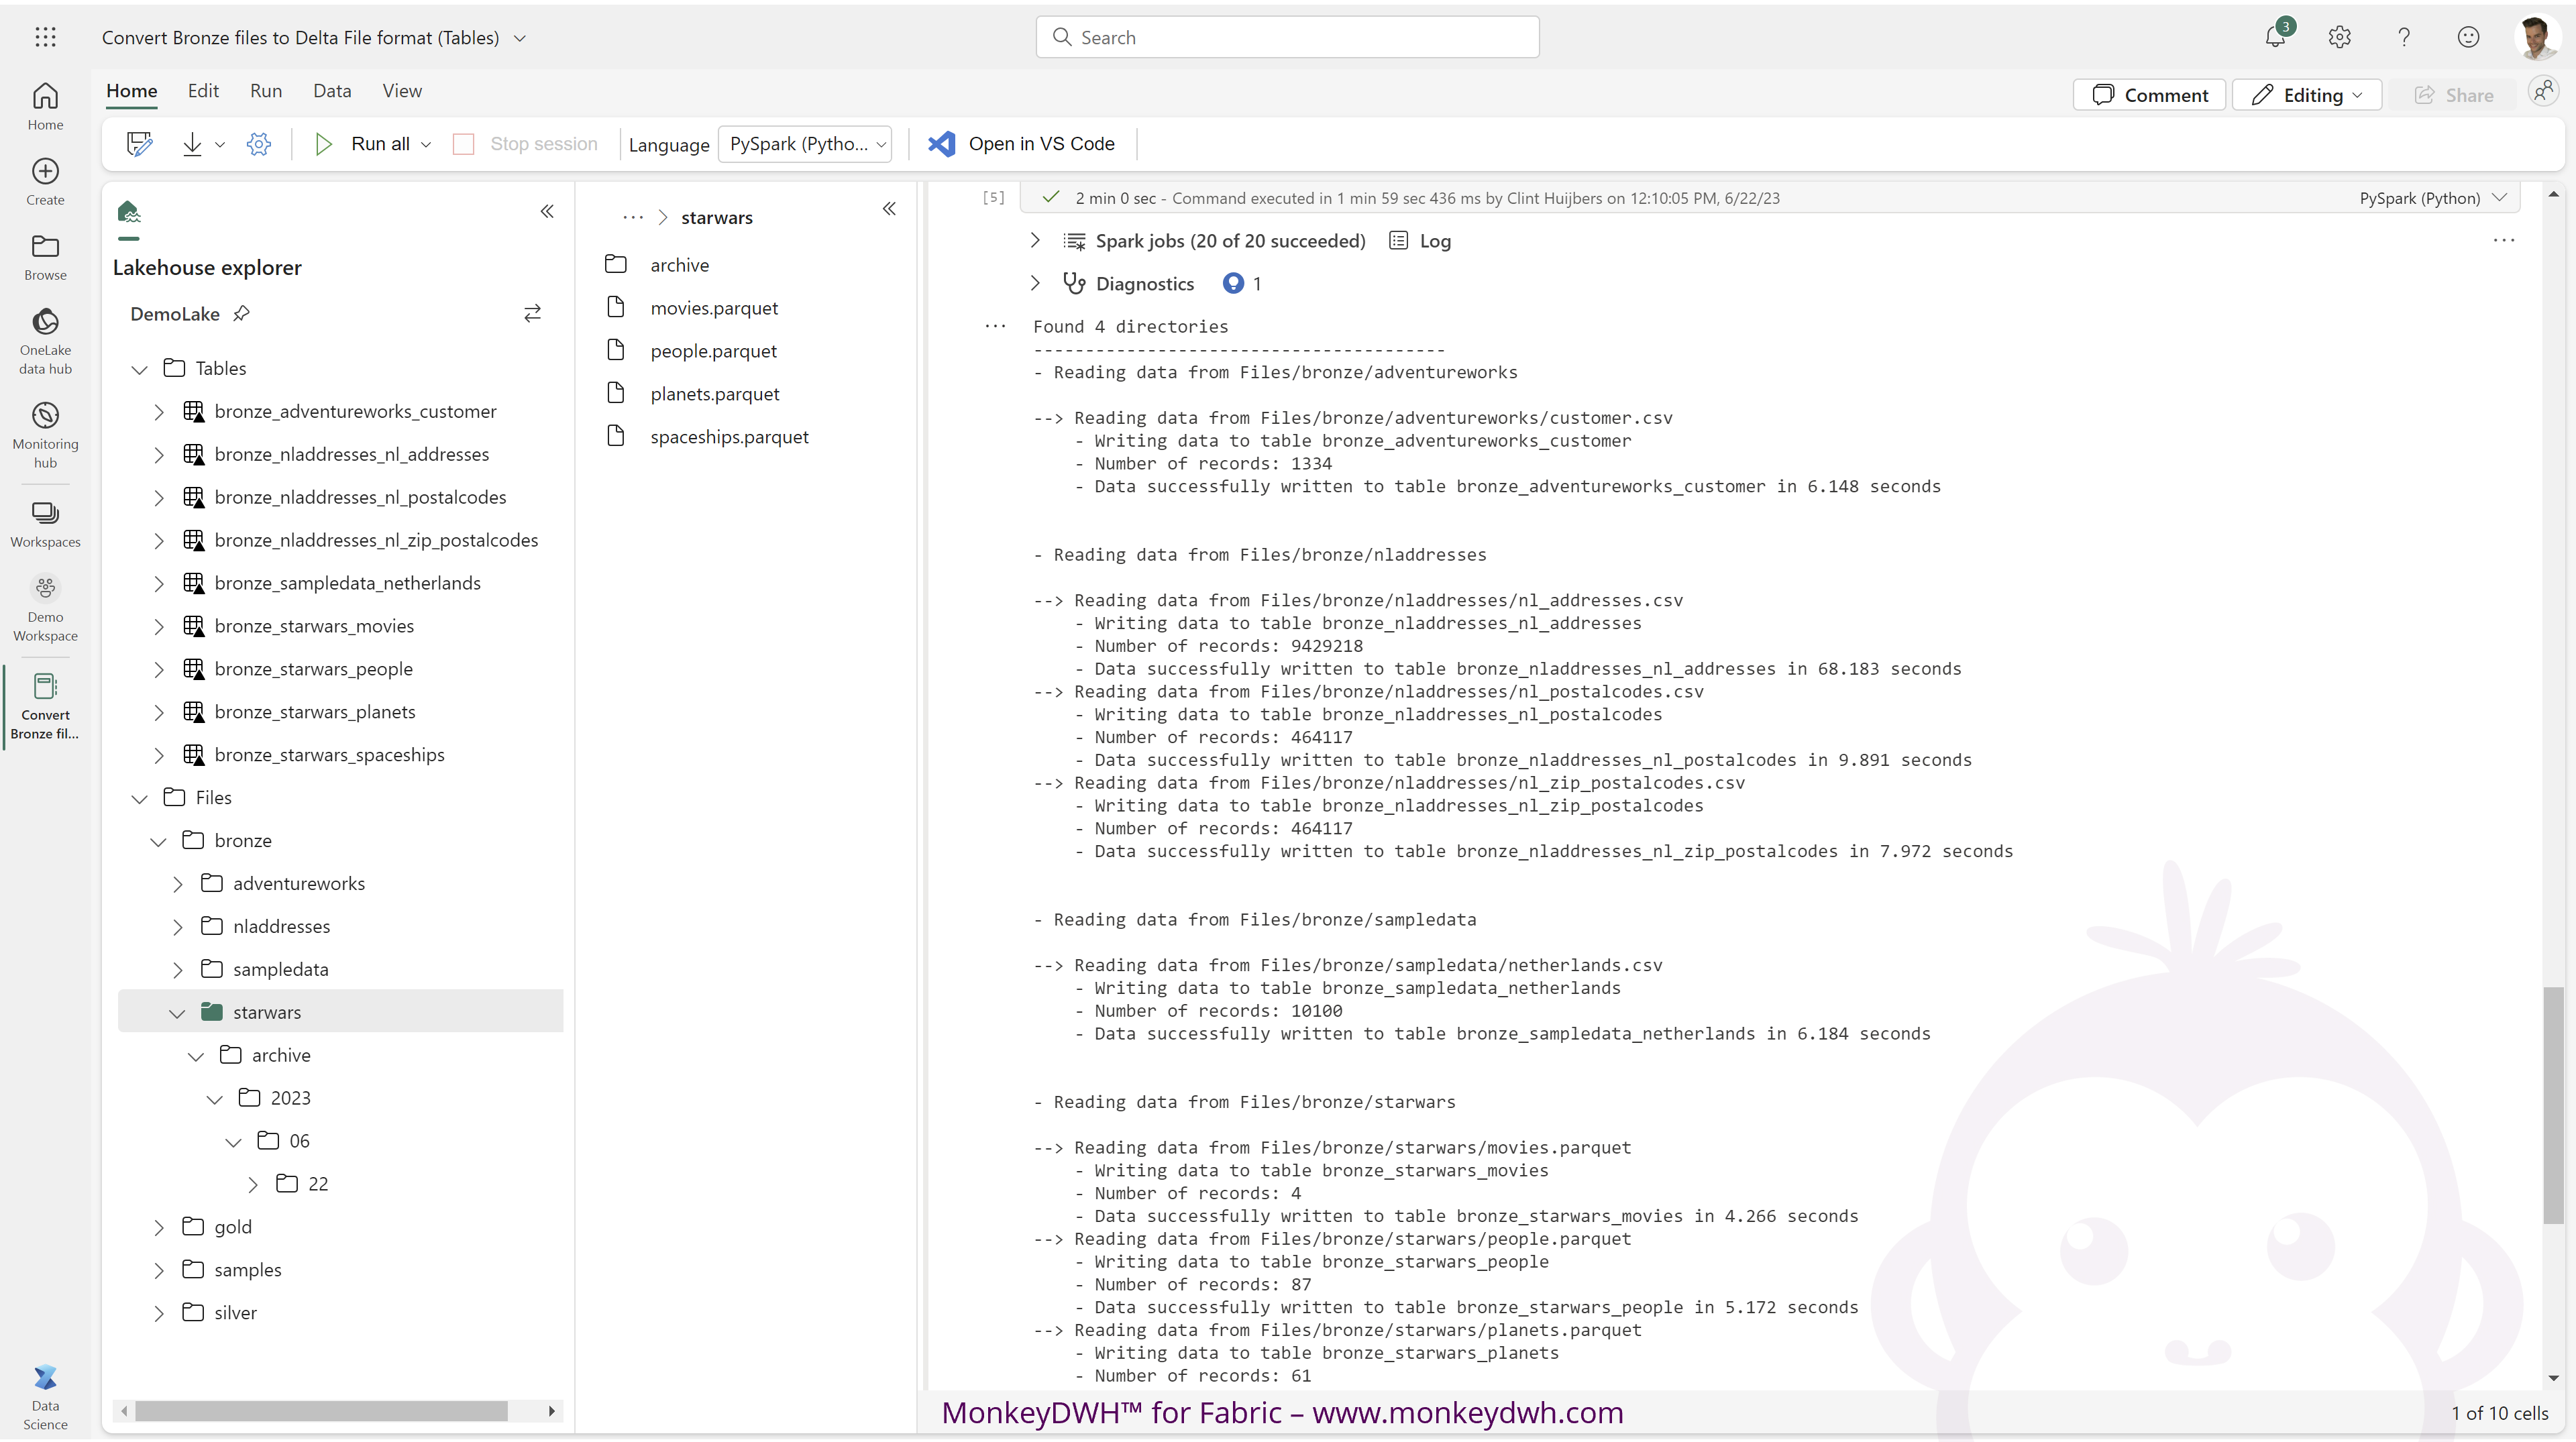Switch to the View tab
Screen dimensions: 2576x1442
point(402,91)
